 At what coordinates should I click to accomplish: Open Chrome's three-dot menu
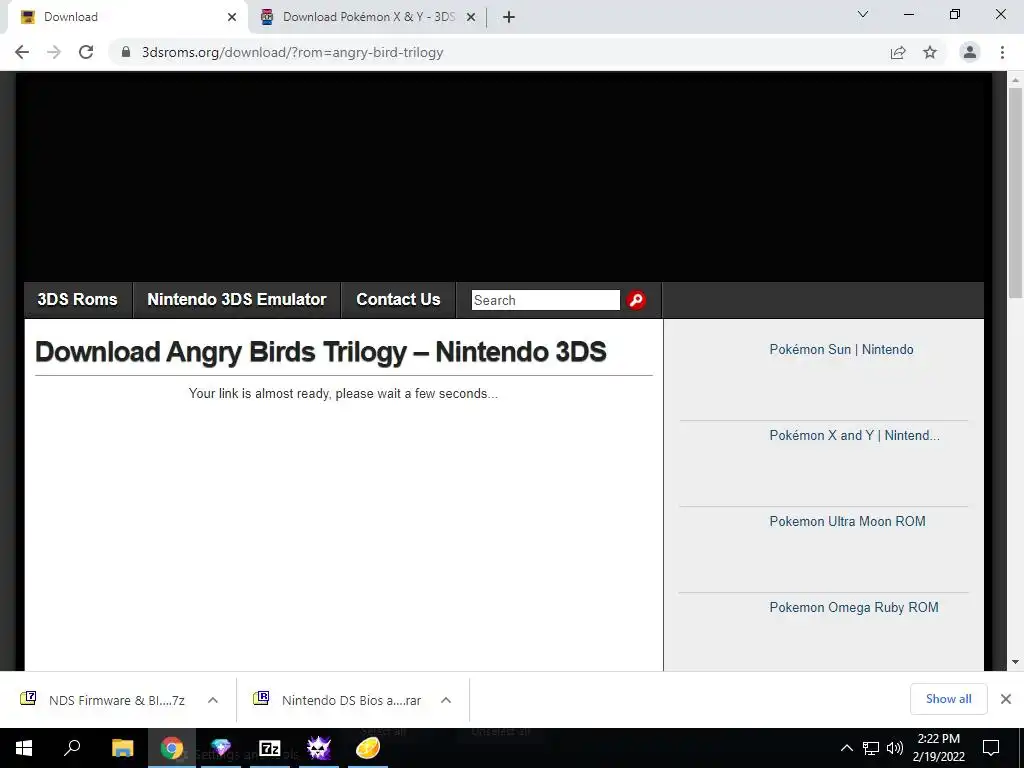1002,52
